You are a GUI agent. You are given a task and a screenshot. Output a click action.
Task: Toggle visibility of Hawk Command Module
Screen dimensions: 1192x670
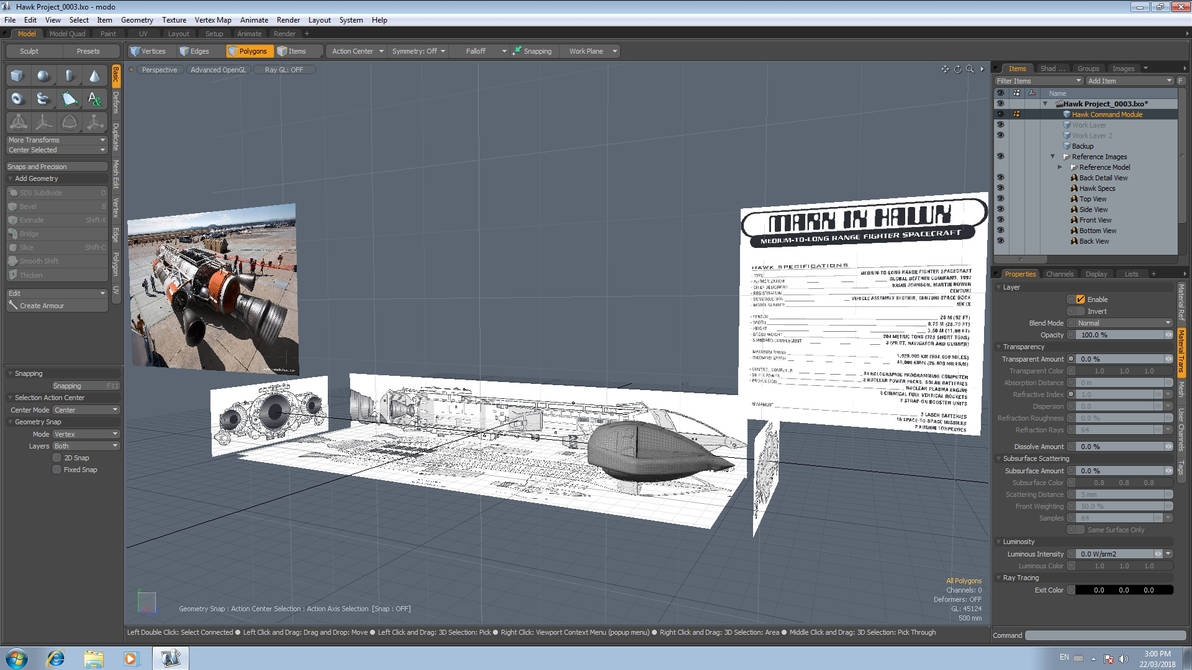pyautogui.click(x=1000, y=115)
